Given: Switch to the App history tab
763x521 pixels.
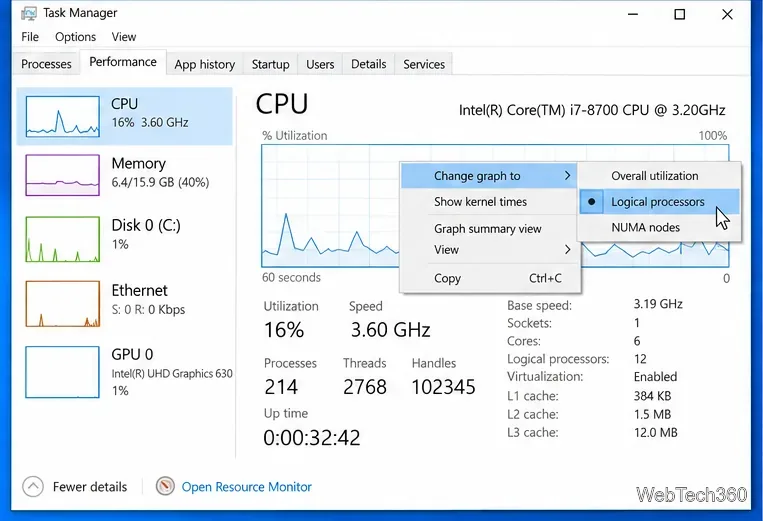Looking at the screenshot, I should (204, 64).
